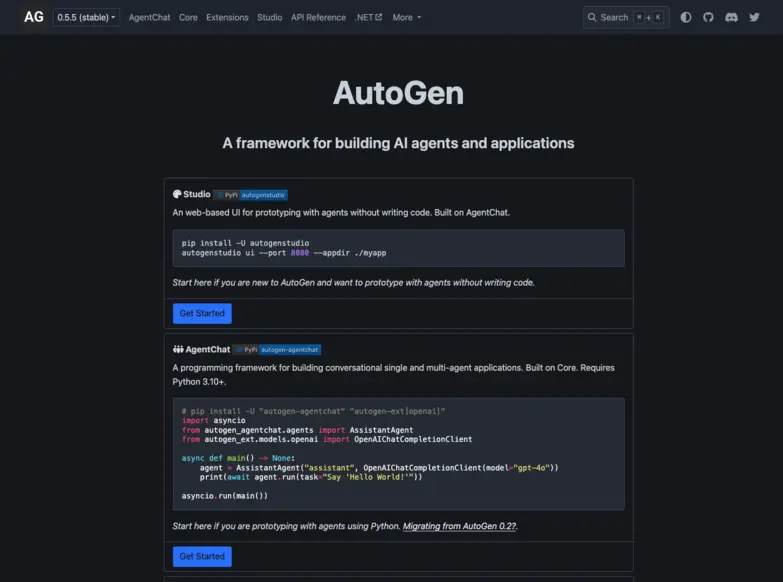
Task: Click the AgentChat people icon
Action: [x=178, y=349]
